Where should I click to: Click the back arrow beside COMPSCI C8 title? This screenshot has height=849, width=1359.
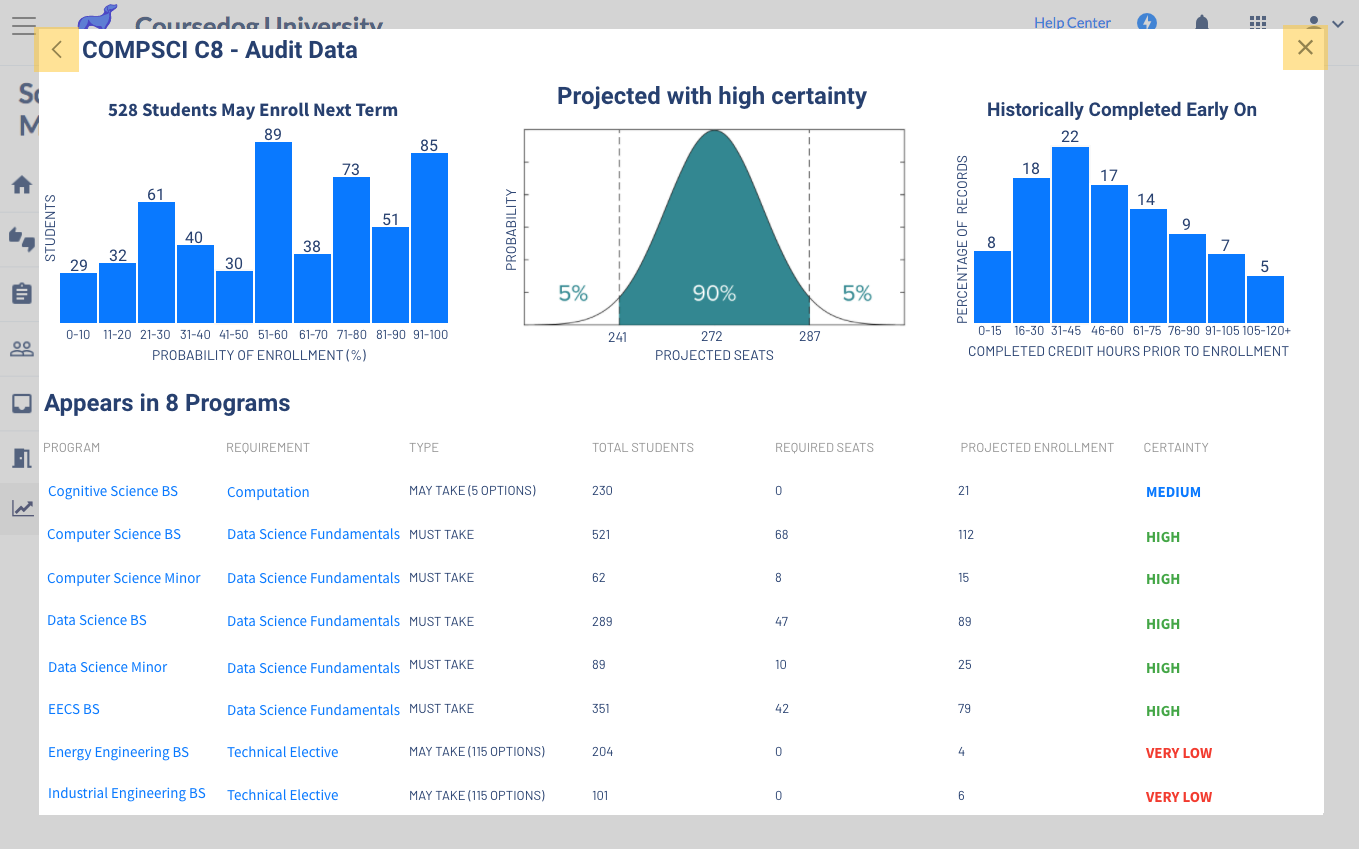57,50
